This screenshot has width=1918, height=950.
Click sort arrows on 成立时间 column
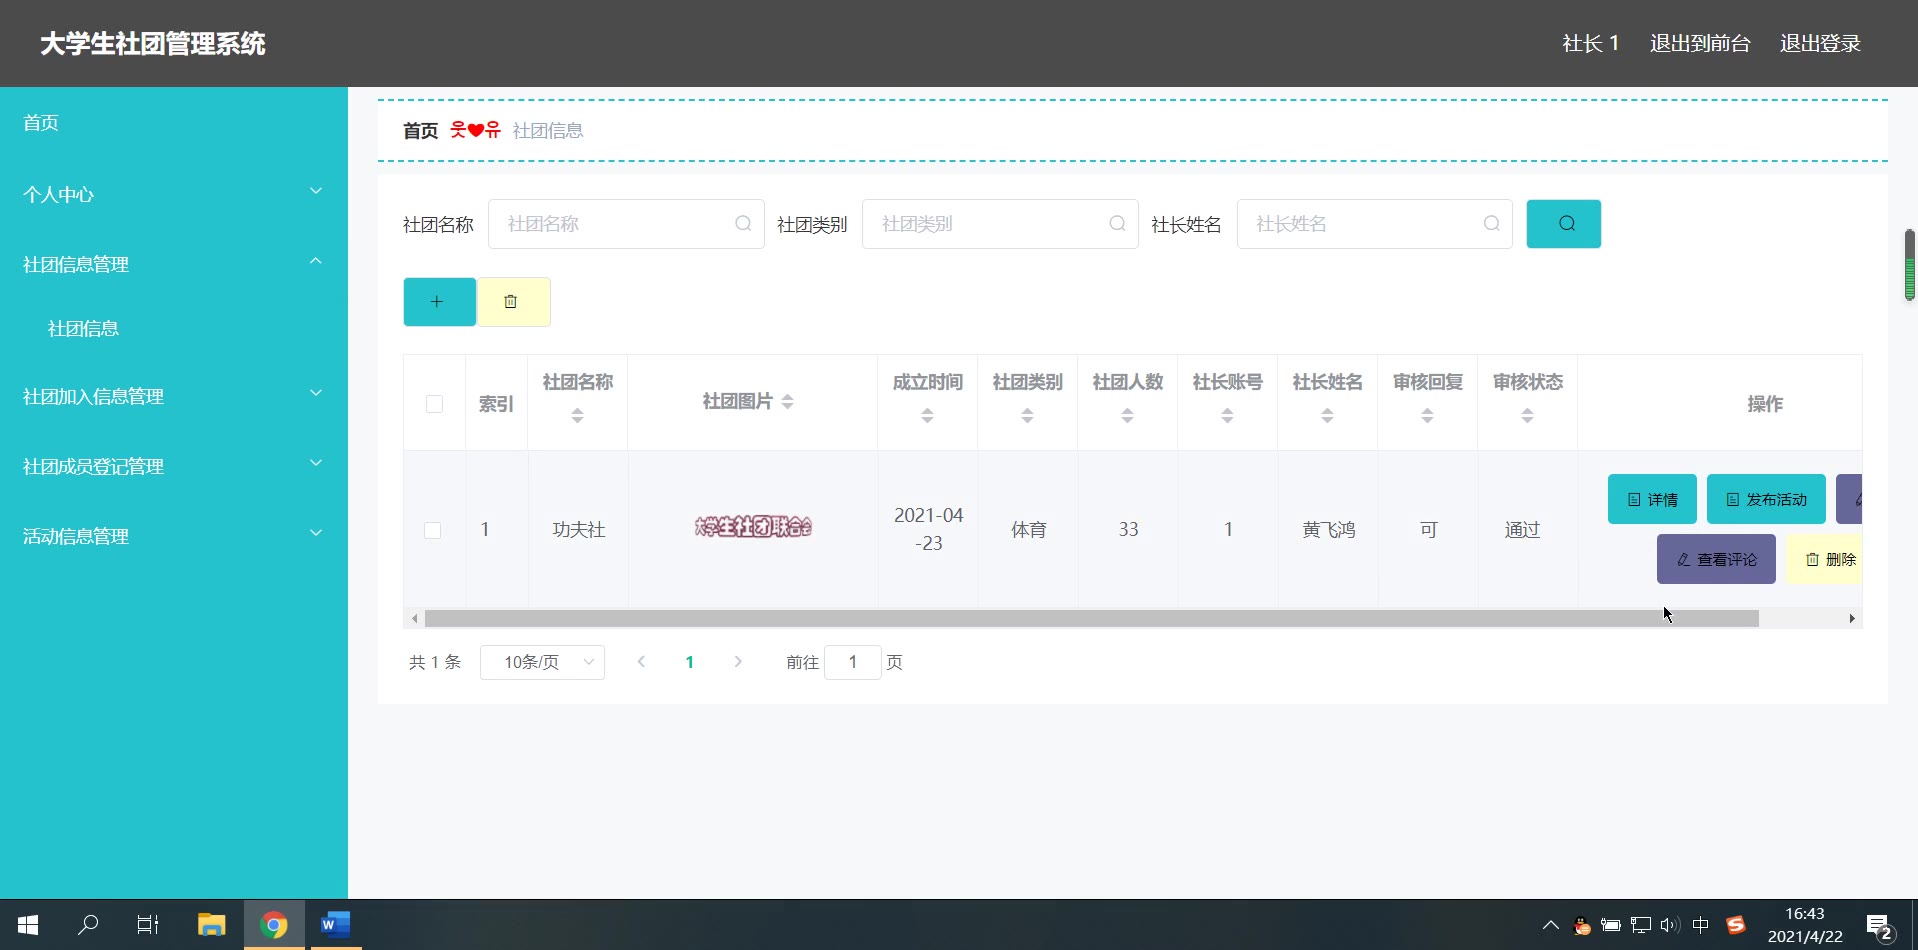pyautogui.click(x=927, y=416)
